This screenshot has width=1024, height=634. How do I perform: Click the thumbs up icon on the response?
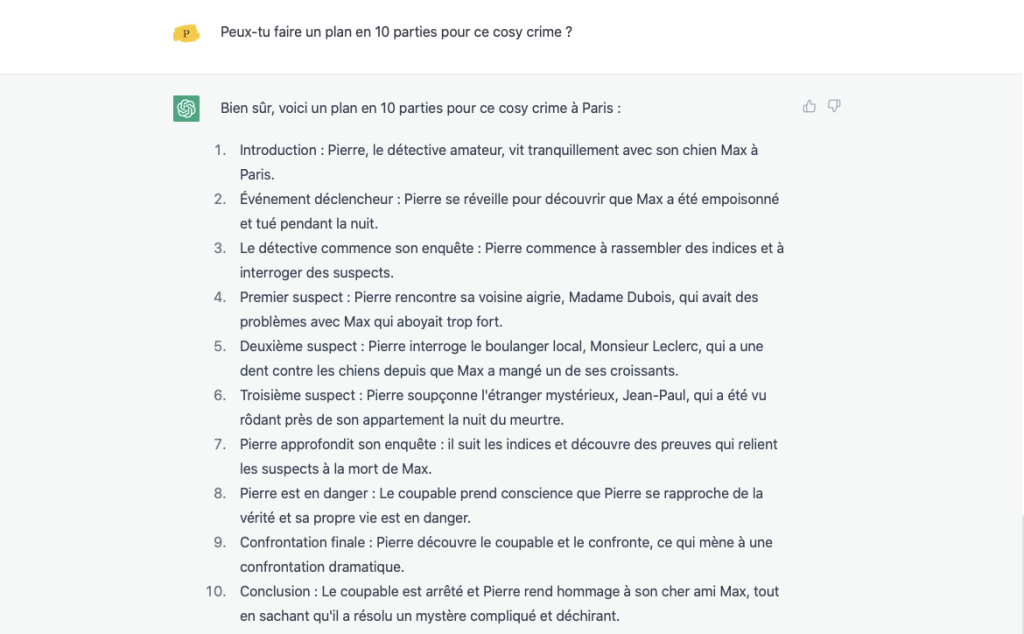pos(809,106)
